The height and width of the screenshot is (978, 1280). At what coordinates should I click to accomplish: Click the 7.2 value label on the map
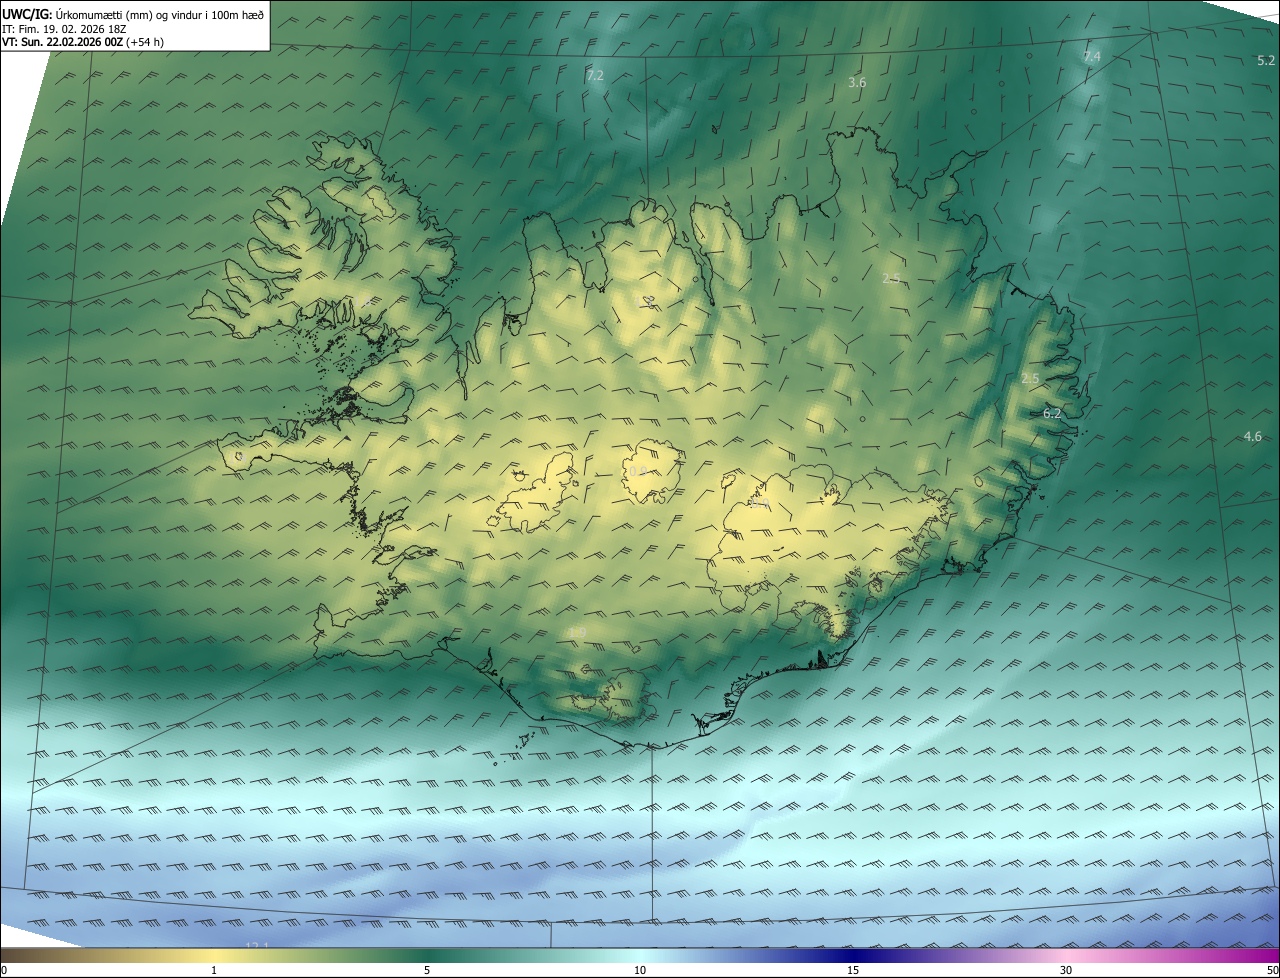tap(595, 76)
